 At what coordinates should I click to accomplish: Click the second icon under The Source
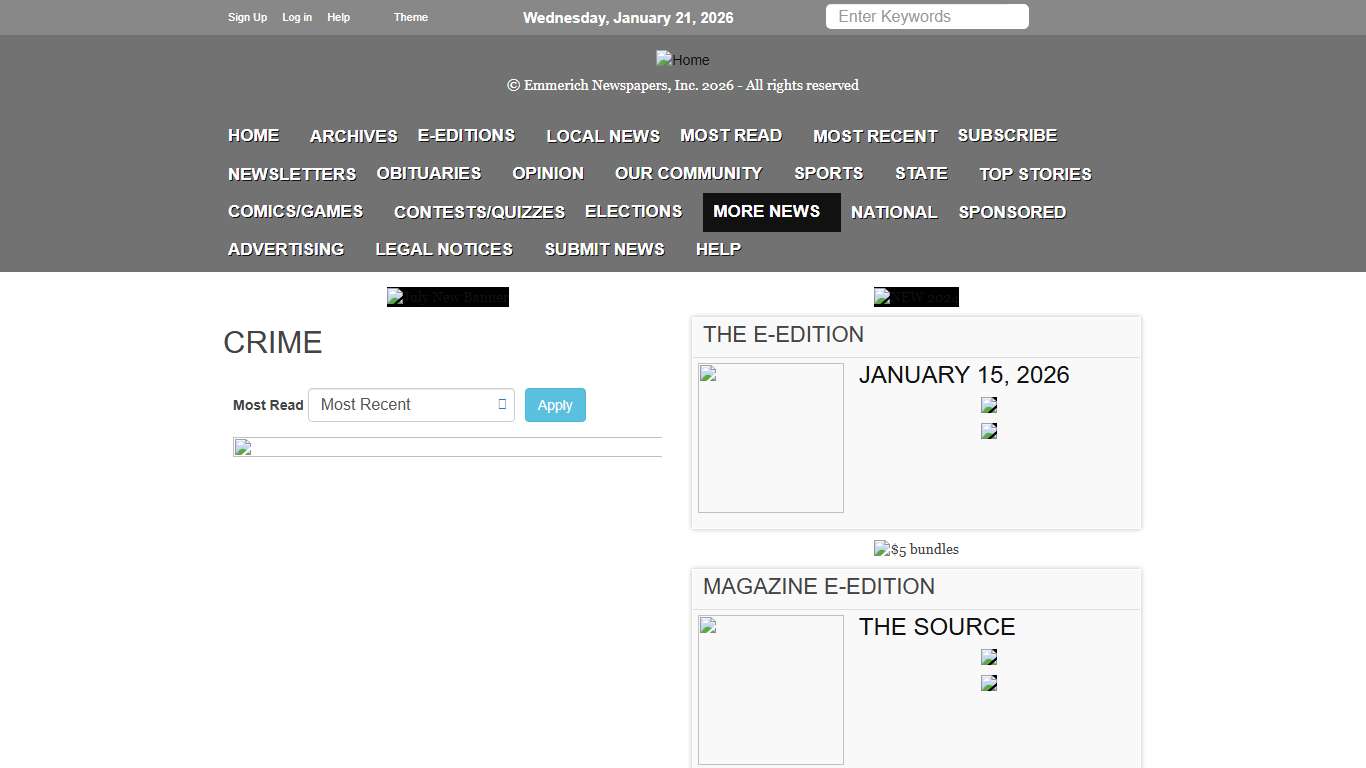coord(989,683)
